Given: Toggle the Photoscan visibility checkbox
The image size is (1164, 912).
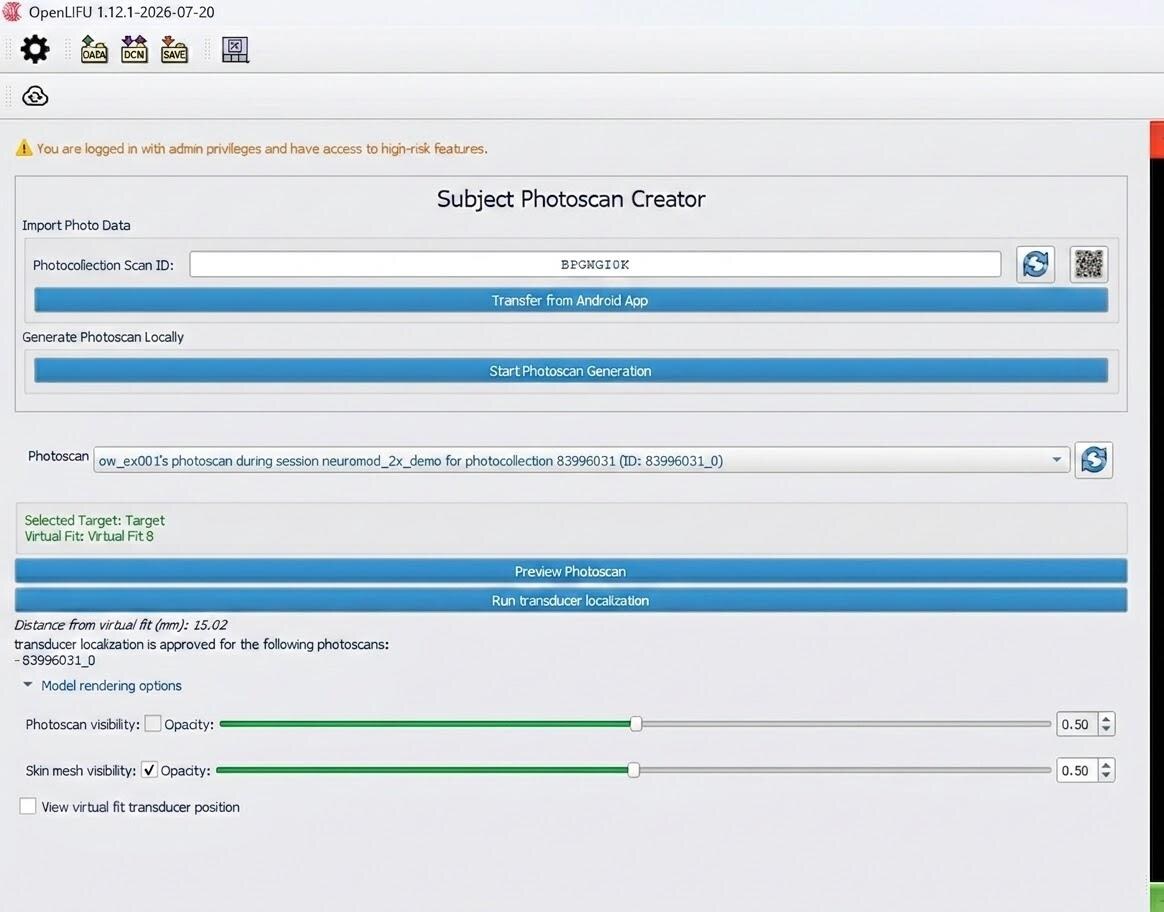Looking at the screenshot, I should [x=153, y=724].
